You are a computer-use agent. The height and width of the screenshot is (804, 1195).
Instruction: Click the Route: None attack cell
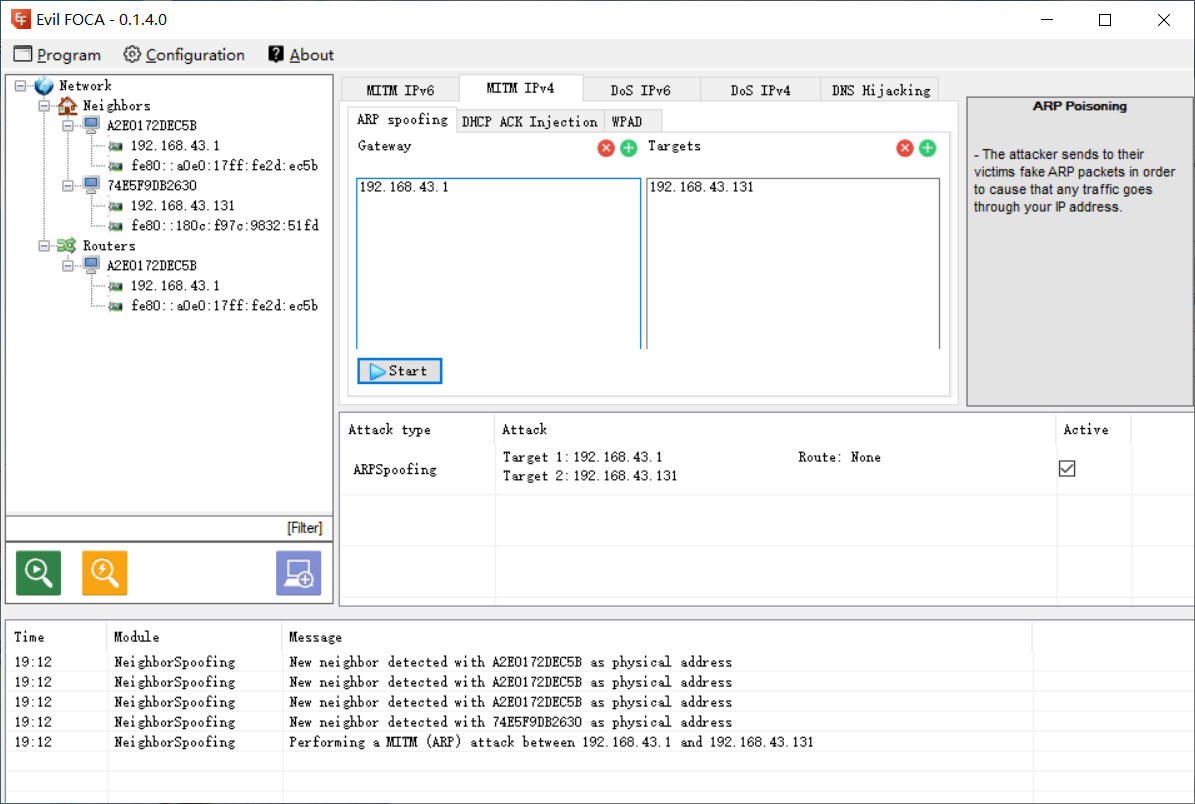[839, 457]
